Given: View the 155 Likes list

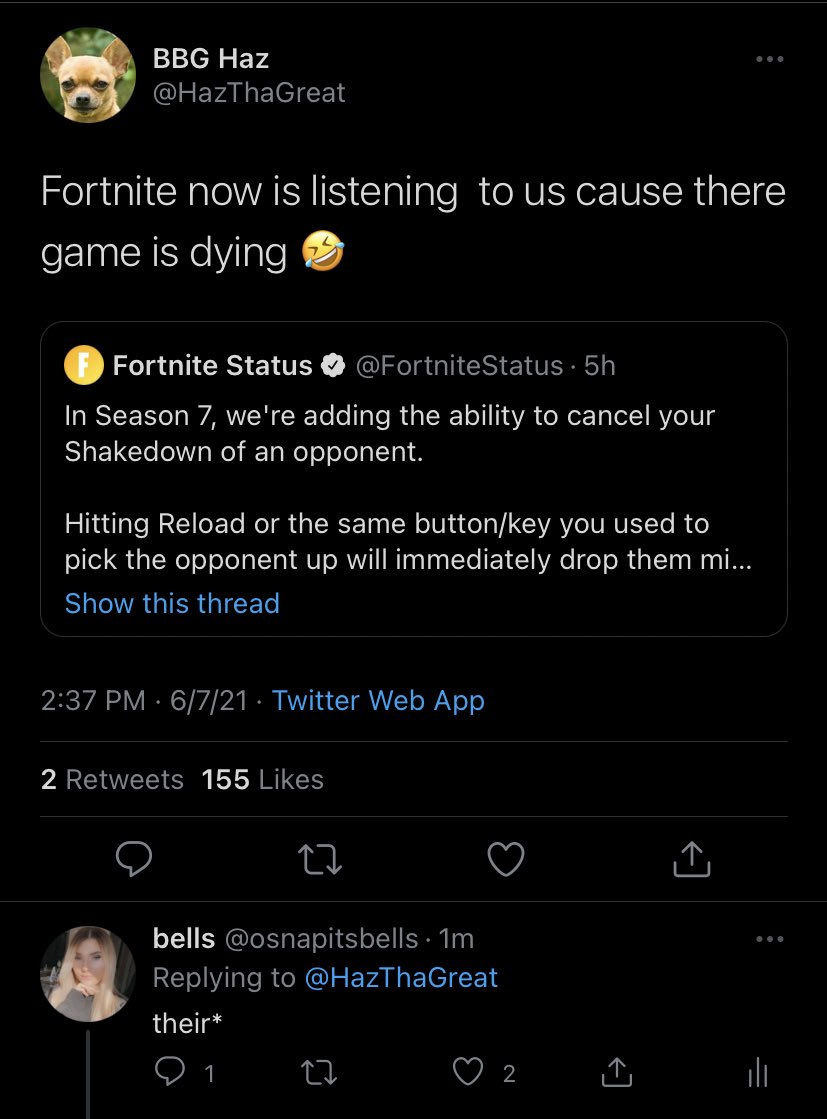Looking at the screenshot, I should [x=262, y=780].
